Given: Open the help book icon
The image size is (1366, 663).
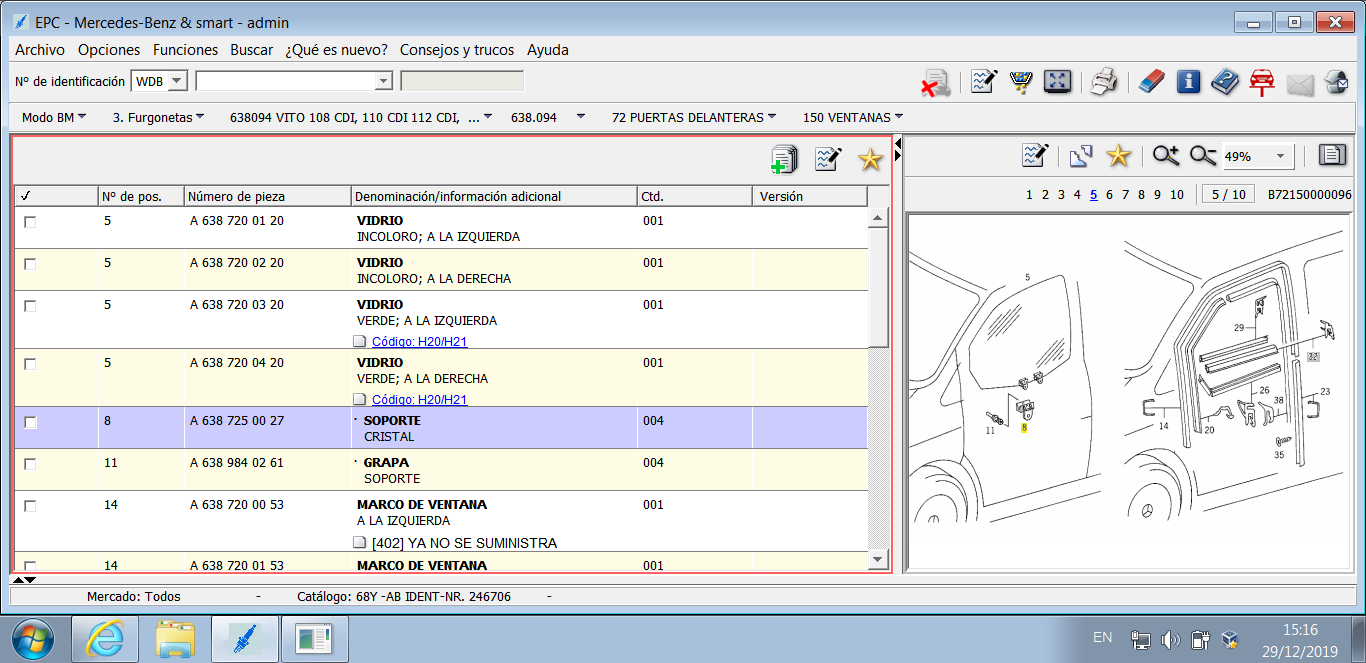Looking at the screenshot, I should (x=1225, y=82).
